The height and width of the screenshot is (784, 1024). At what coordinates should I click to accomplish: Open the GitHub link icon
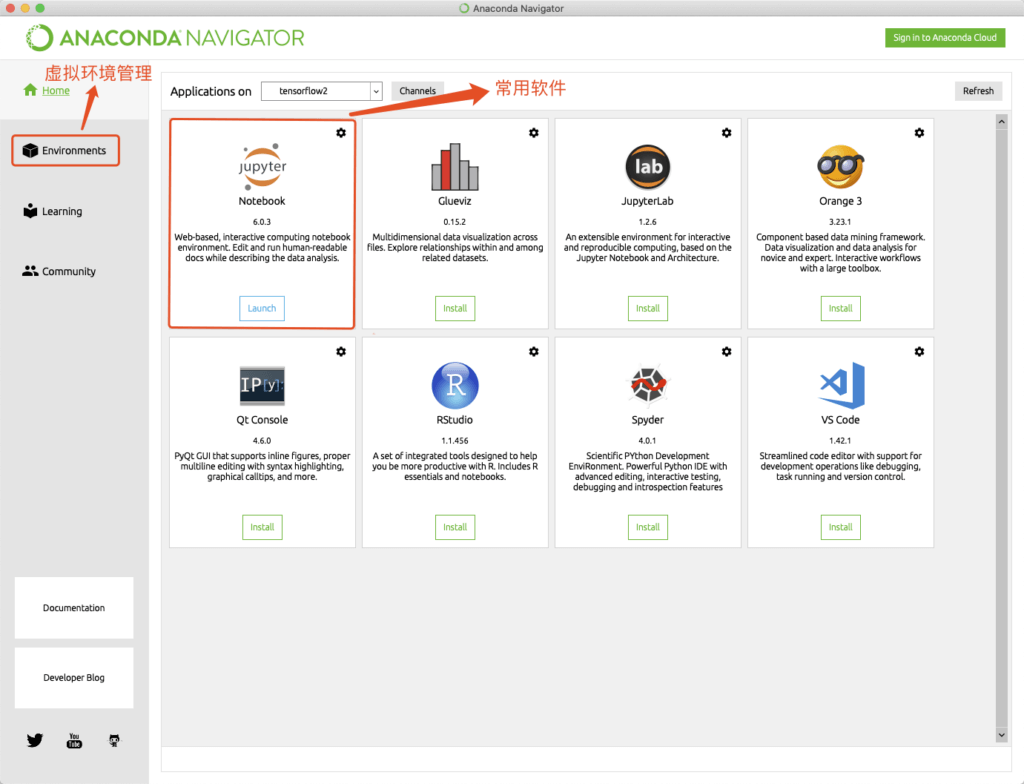(114, 740)
